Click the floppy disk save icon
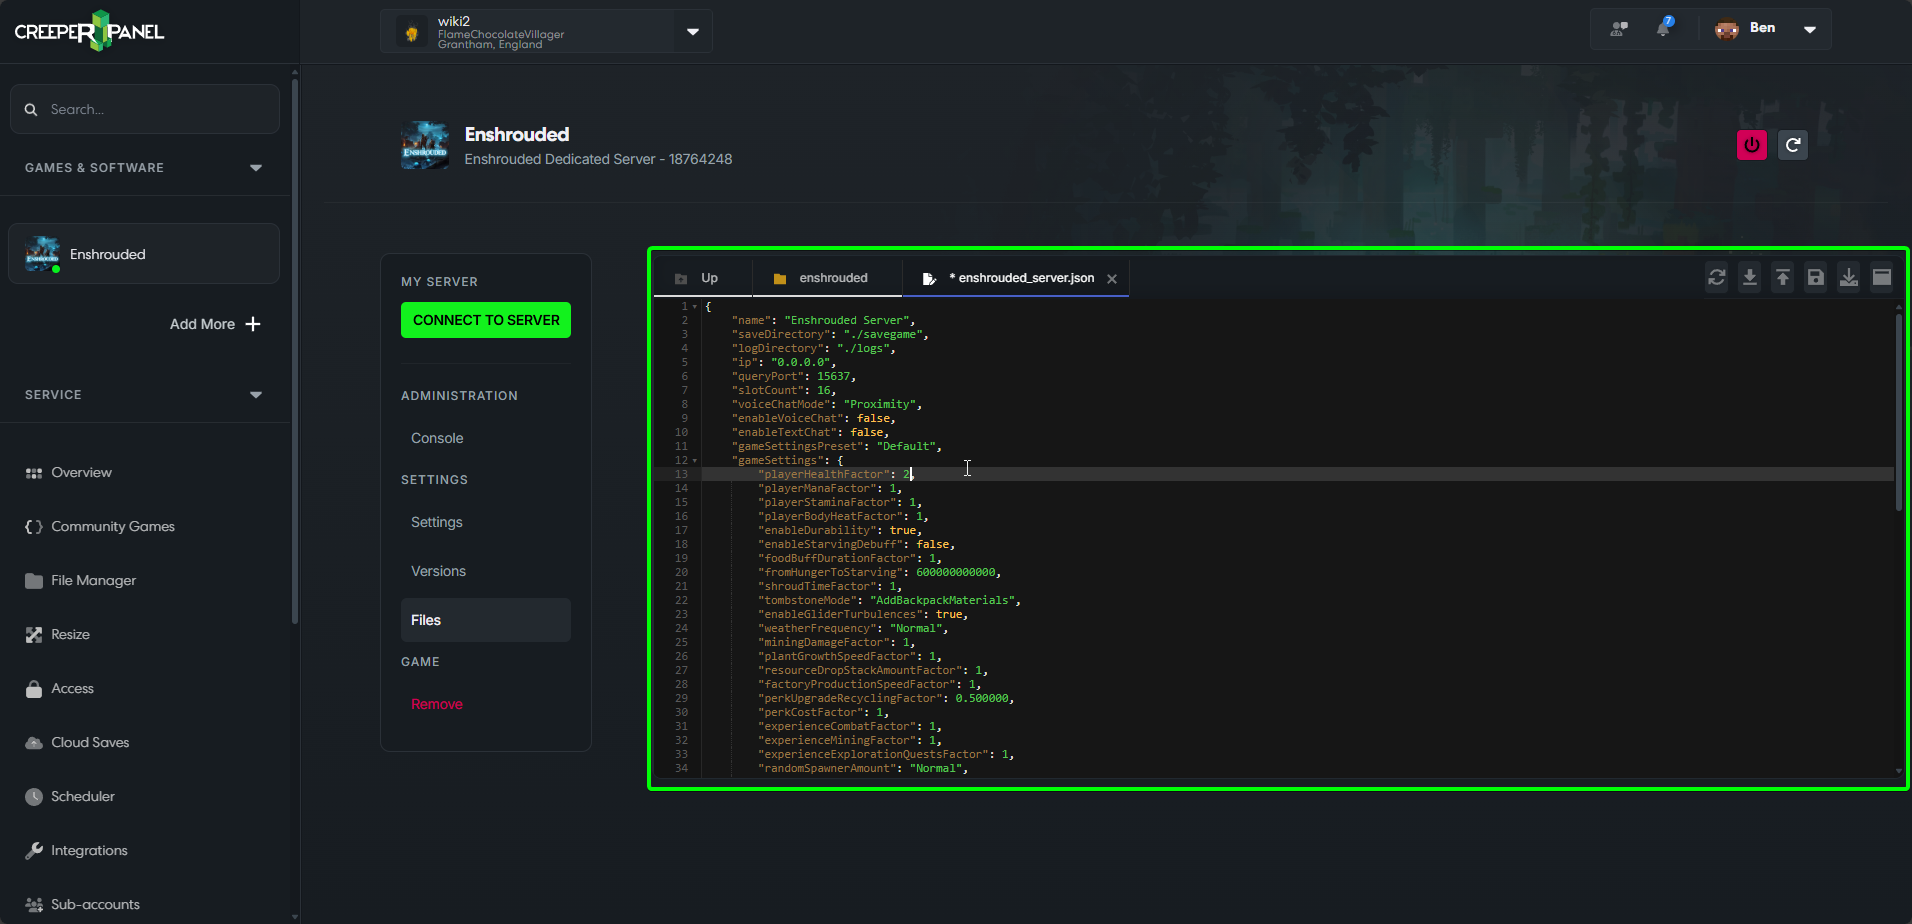 tap(1815, 278)
